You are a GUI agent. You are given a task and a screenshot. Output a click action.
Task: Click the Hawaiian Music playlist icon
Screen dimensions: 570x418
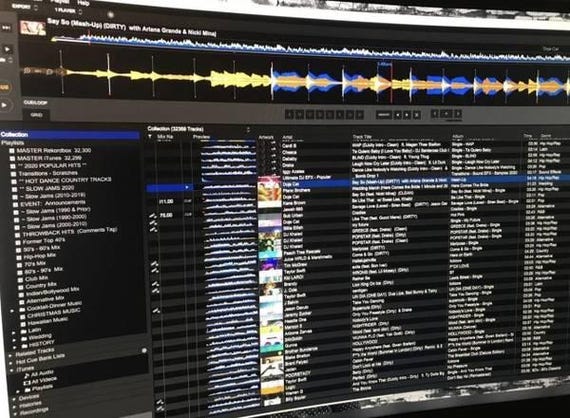click(x=23, y=325)
